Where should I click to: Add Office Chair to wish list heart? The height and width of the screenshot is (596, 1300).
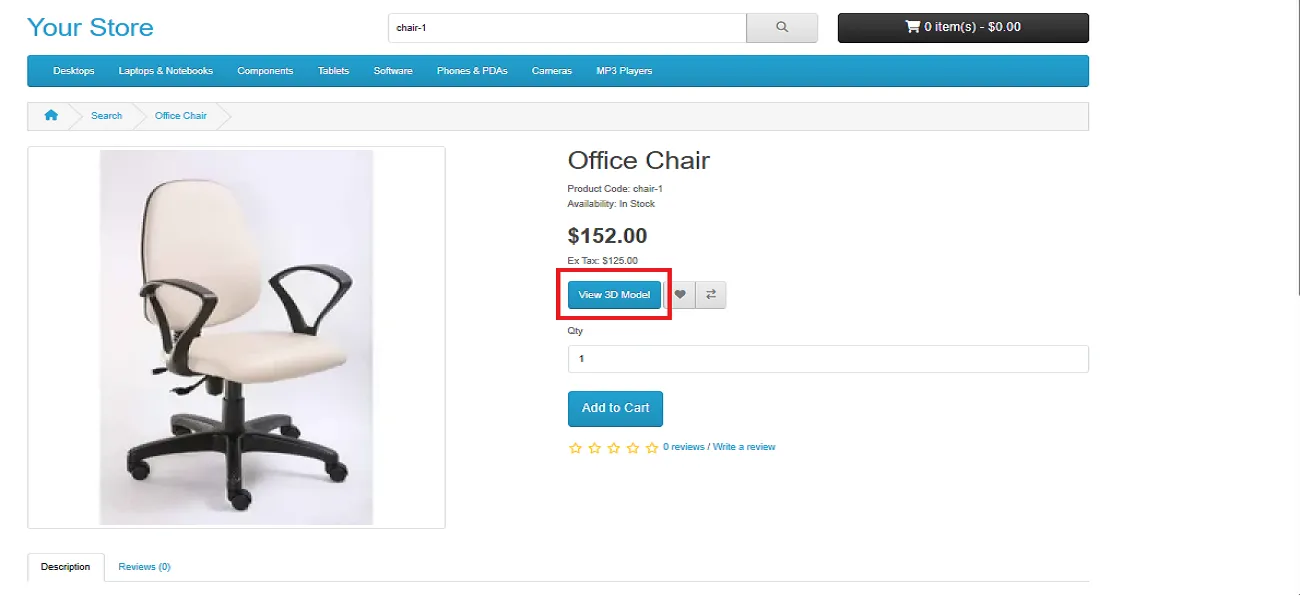680,295
